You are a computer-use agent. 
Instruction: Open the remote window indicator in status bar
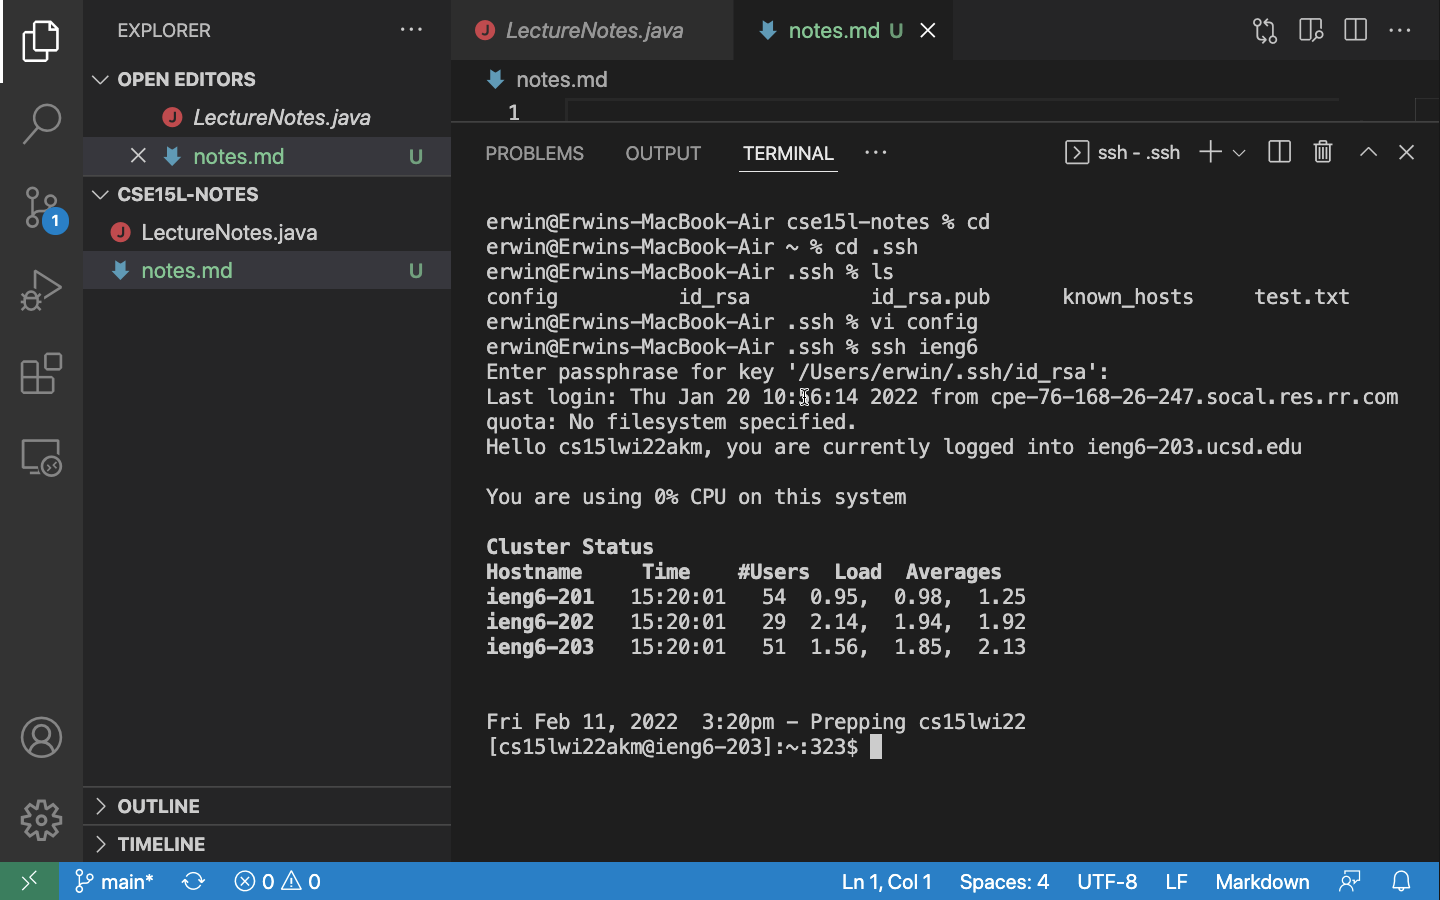(x=29, y=881)
